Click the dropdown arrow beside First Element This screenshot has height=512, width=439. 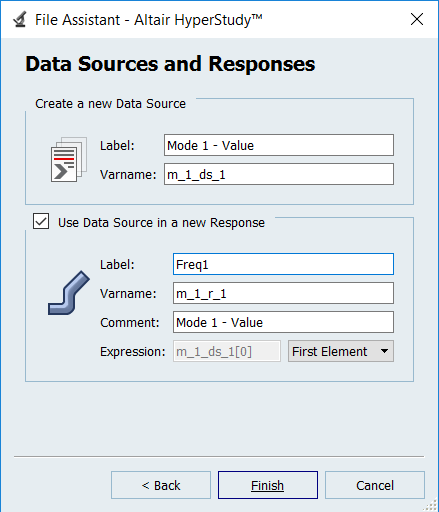click(384, 351)
